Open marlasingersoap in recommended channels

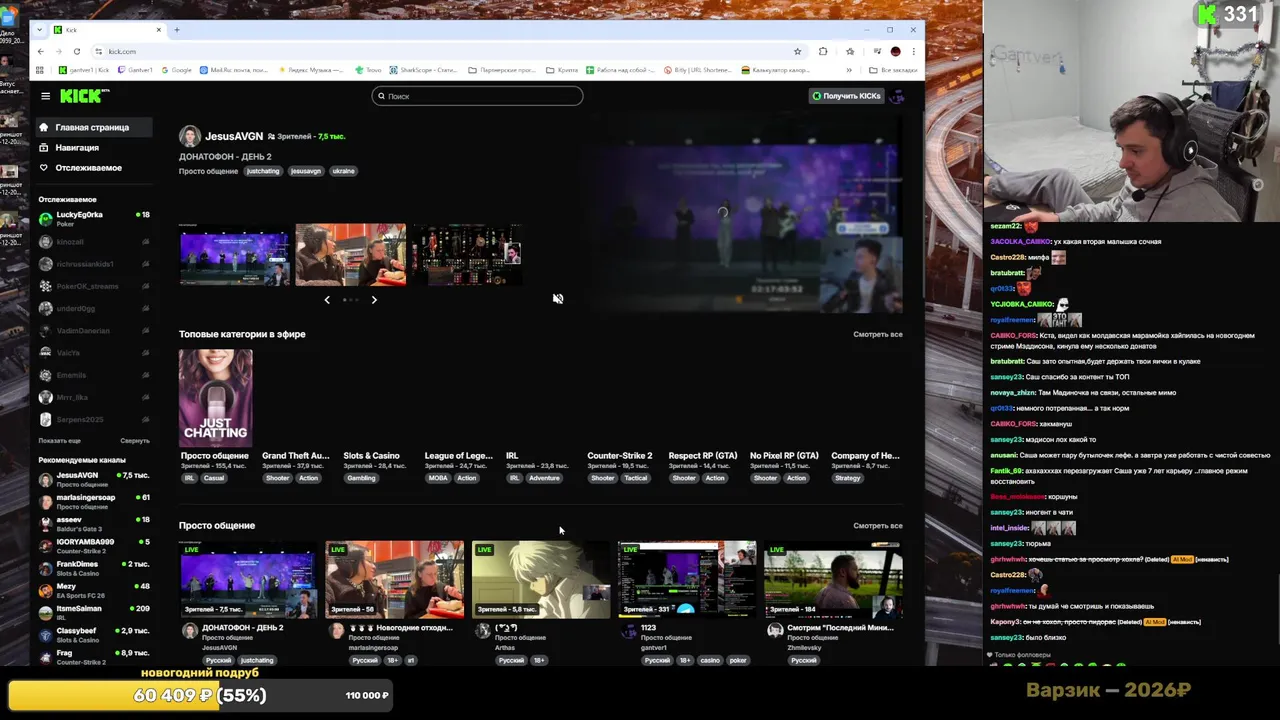coord(95,502)
